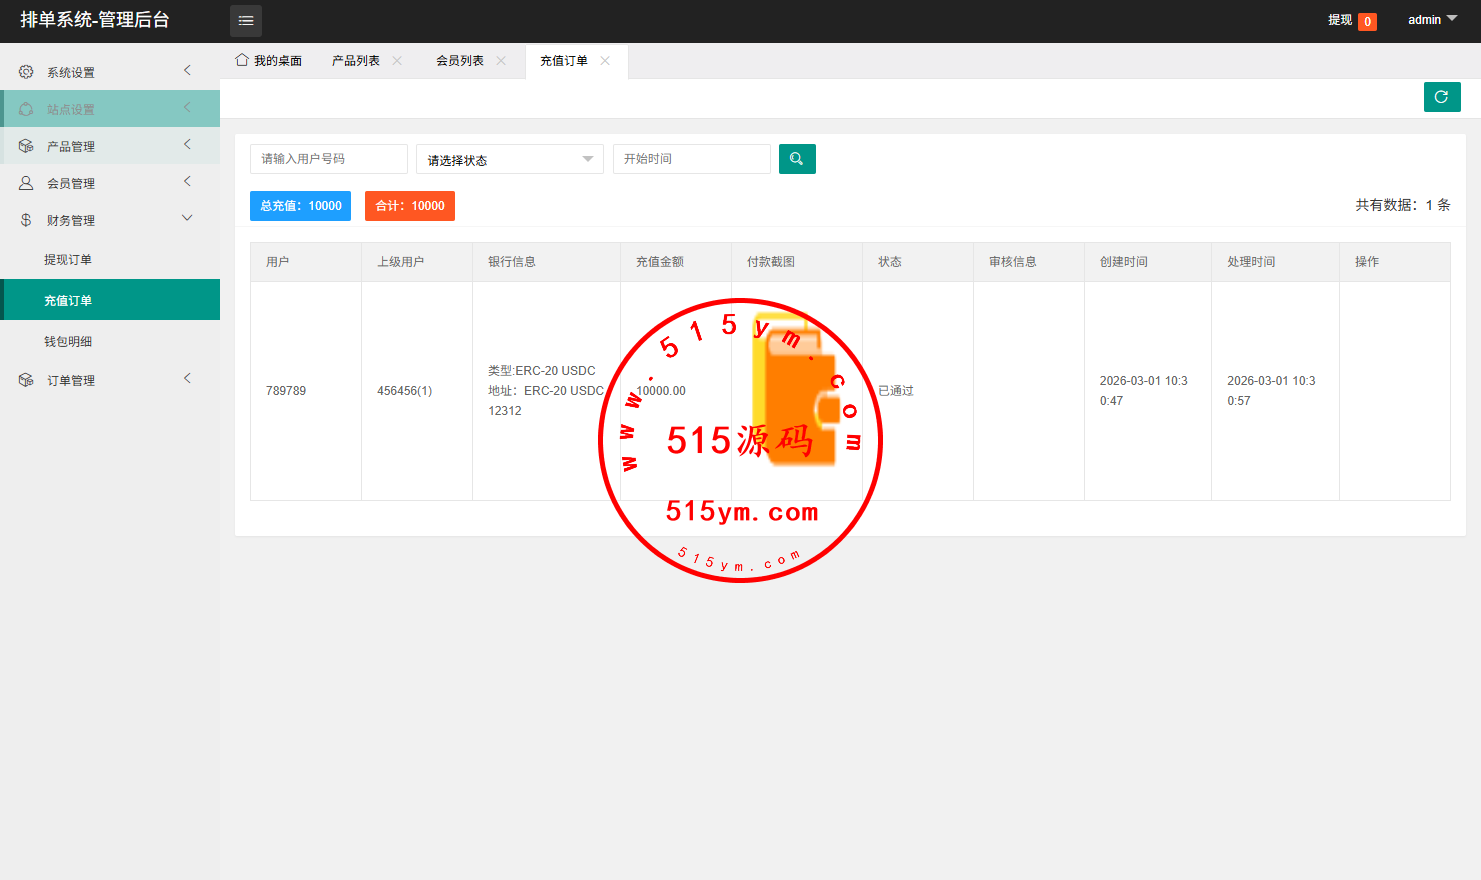Click the 产品管理 box icon
Image resolution: width=1481 pixels, height=880 pixels.
[26, 146]
